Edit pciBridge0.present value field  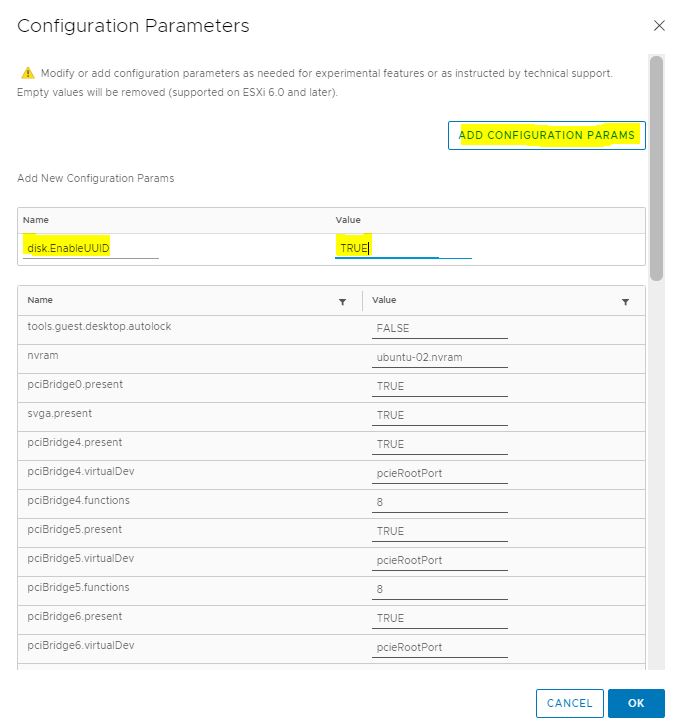[439, 386]
